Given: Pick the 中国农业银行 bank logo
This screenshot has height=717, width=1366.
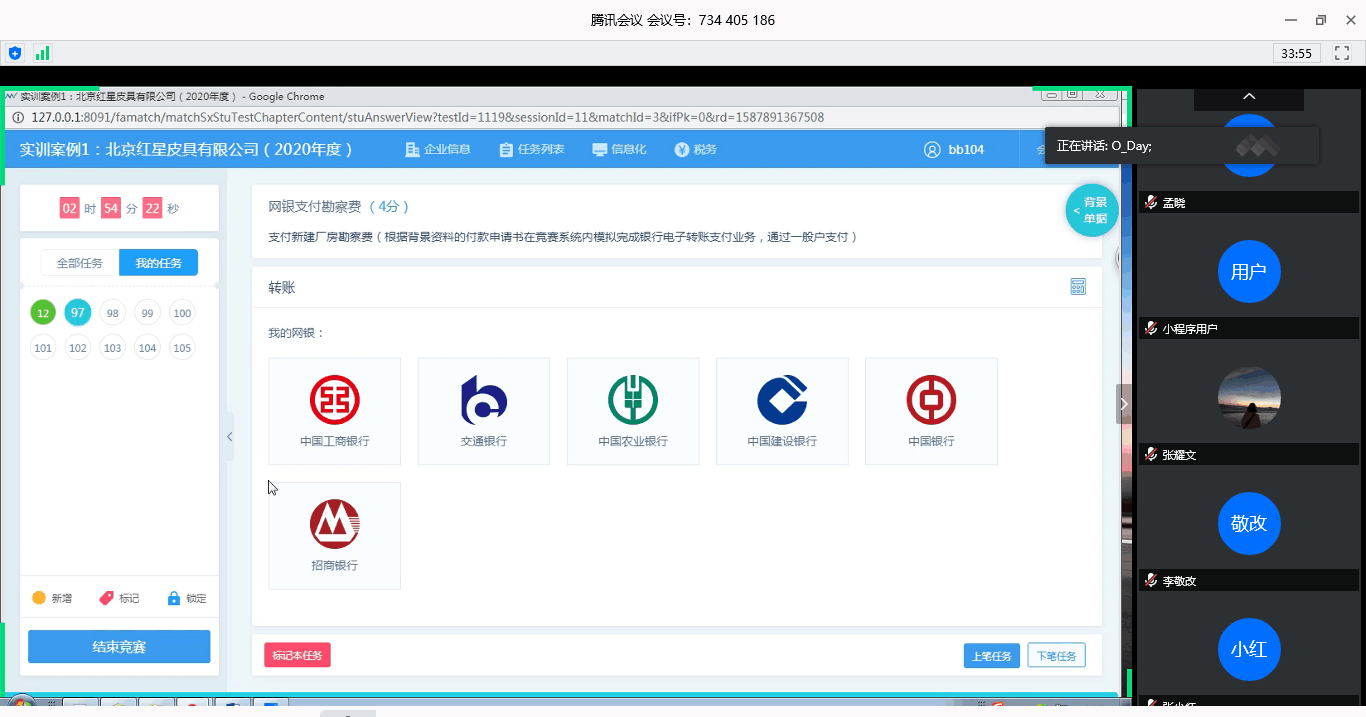Looking at the screenshot, I should pos(633,401).
